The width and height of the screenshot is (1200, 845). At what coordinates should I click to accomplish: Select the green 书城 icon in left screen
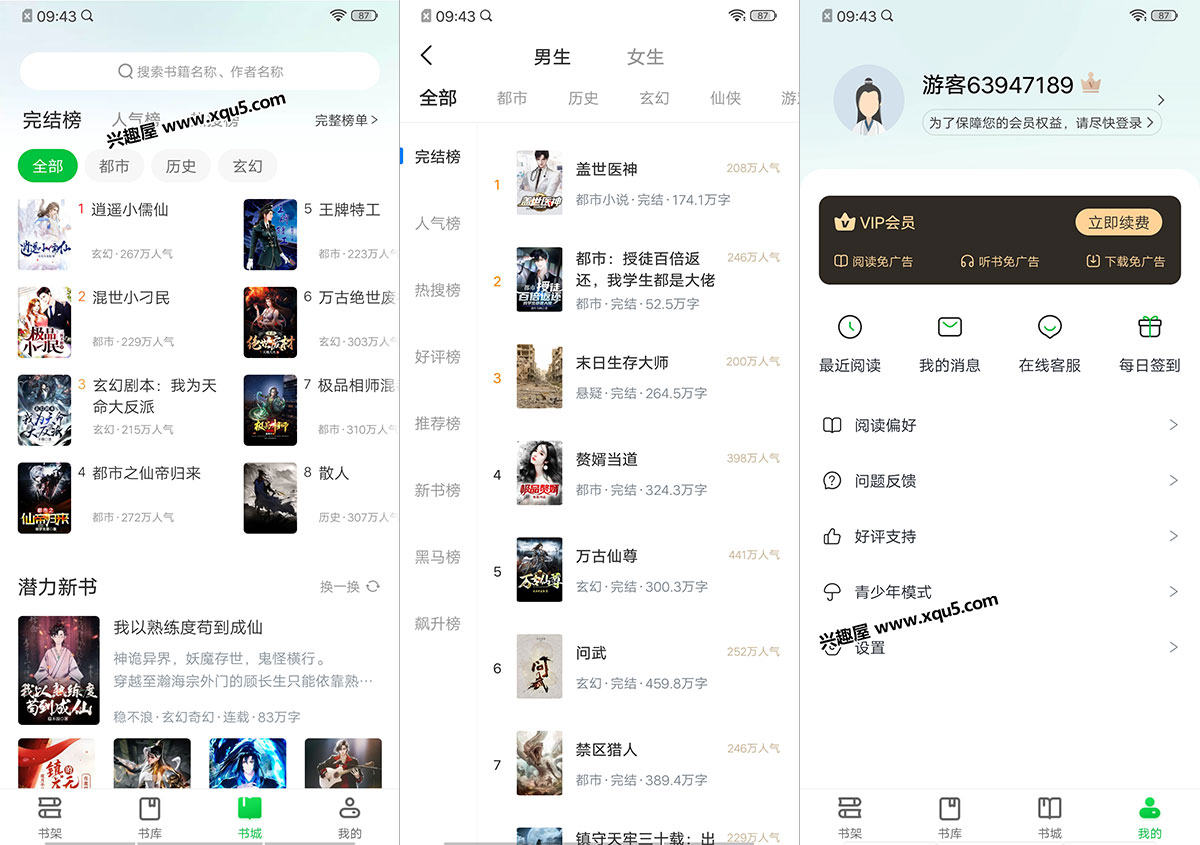(250, 808)
